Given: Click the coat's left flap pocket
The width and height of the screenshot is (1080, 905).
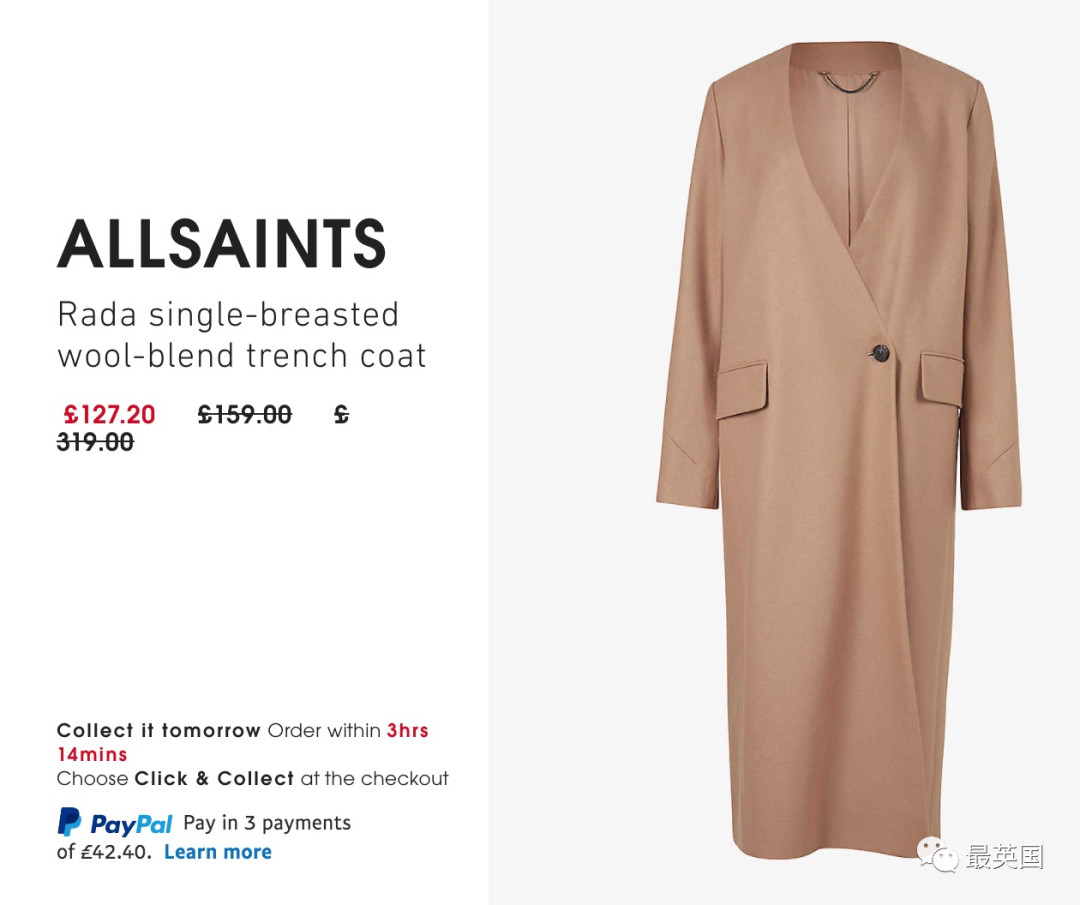Looking at the screenshot, I should (742, 391).
